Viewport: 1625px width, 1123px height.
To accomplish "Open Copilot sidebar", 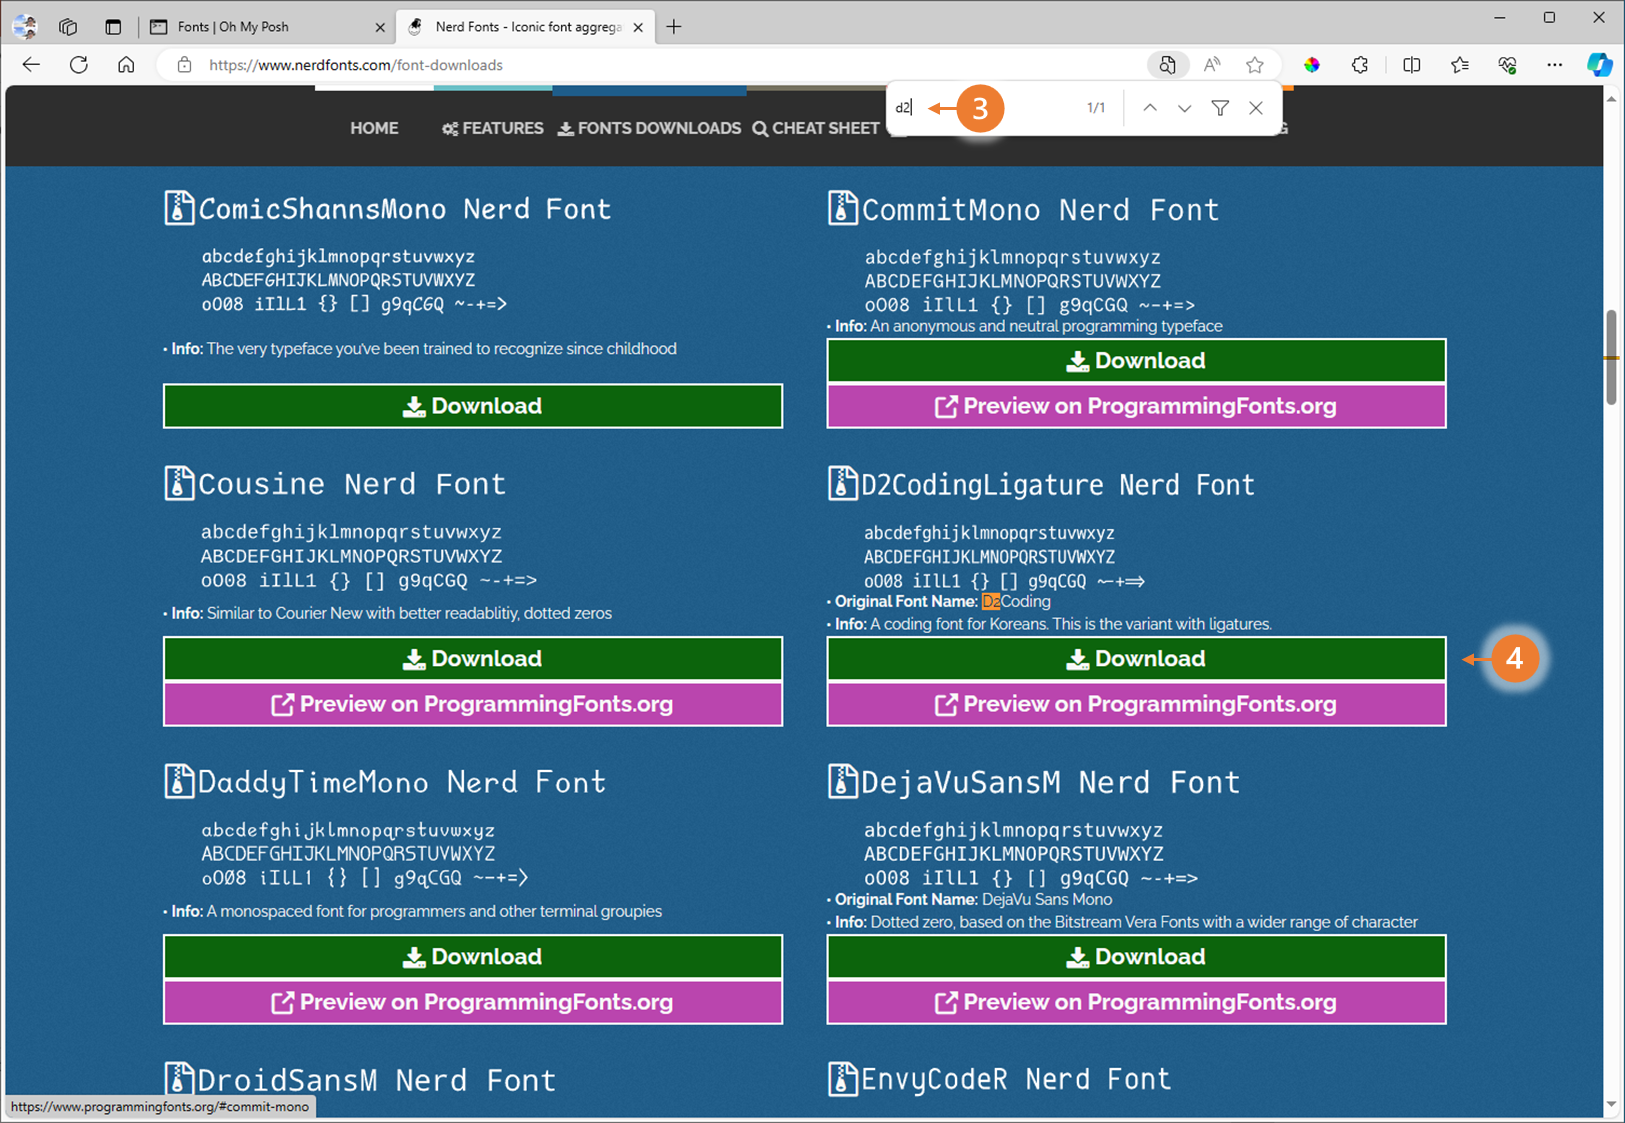I will (x=1600, y=65).
